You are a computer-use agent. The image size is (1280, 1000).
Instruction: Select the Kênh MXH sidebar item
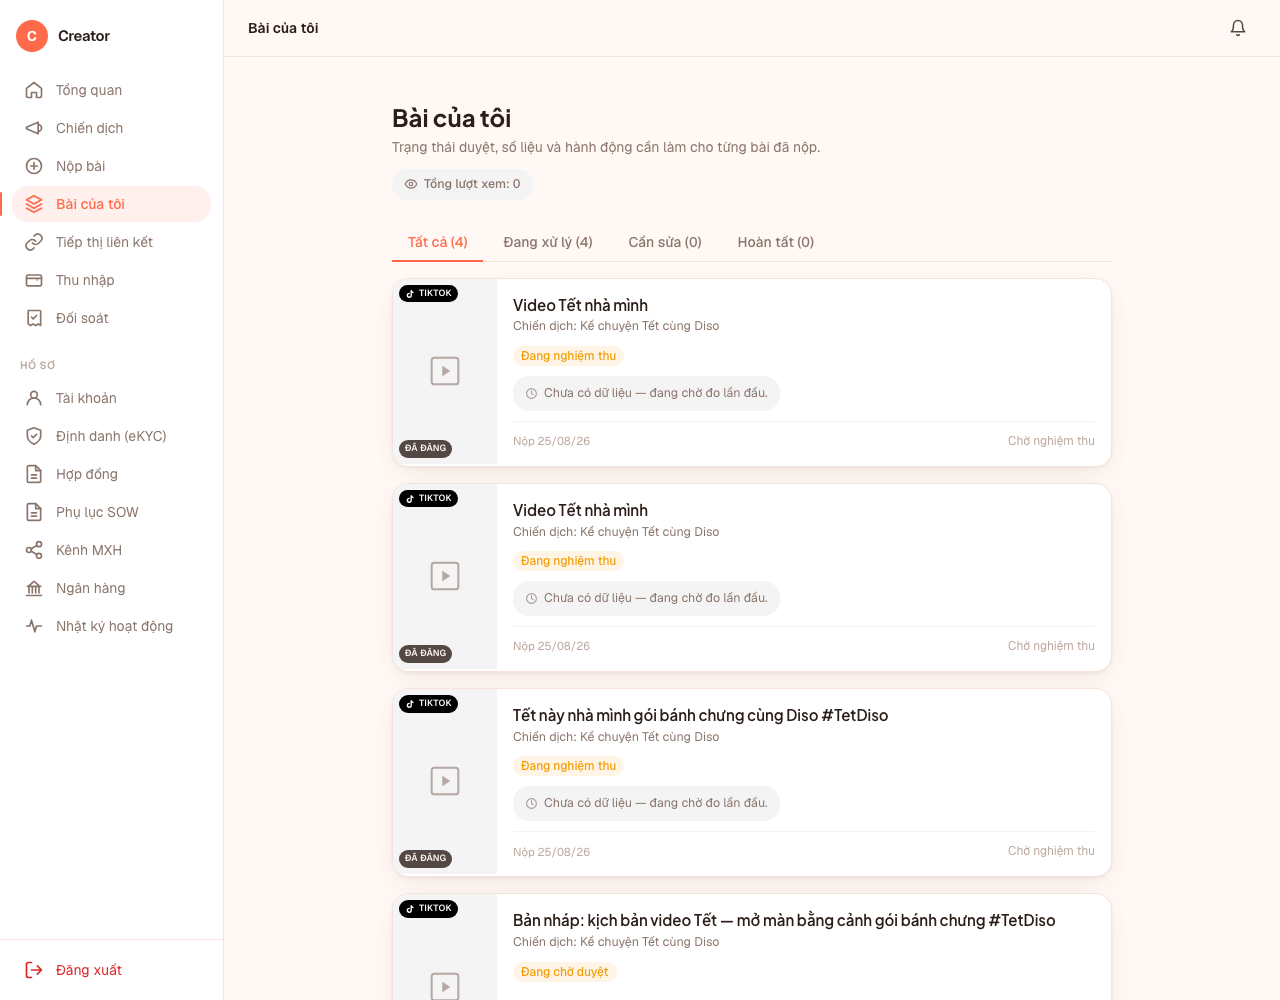click(111, 550)
